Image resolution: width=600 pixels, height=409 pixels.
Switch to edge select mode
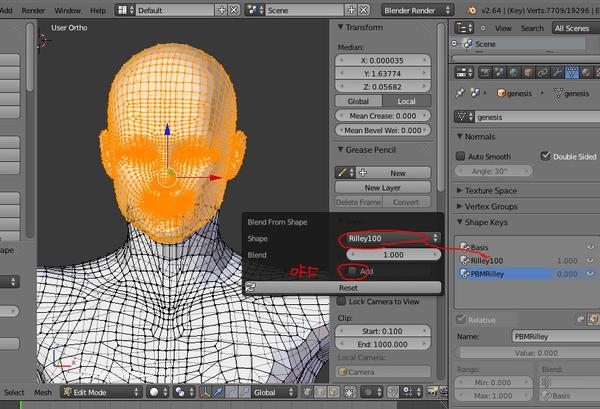(x=320, y=392)
